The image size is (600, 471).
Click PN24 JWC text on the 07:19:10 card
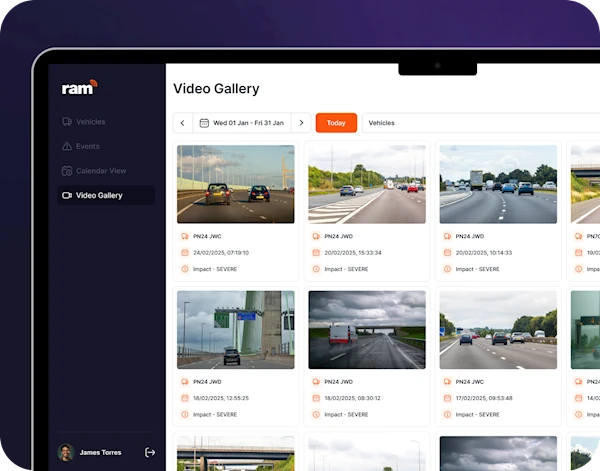pos(207,236)
